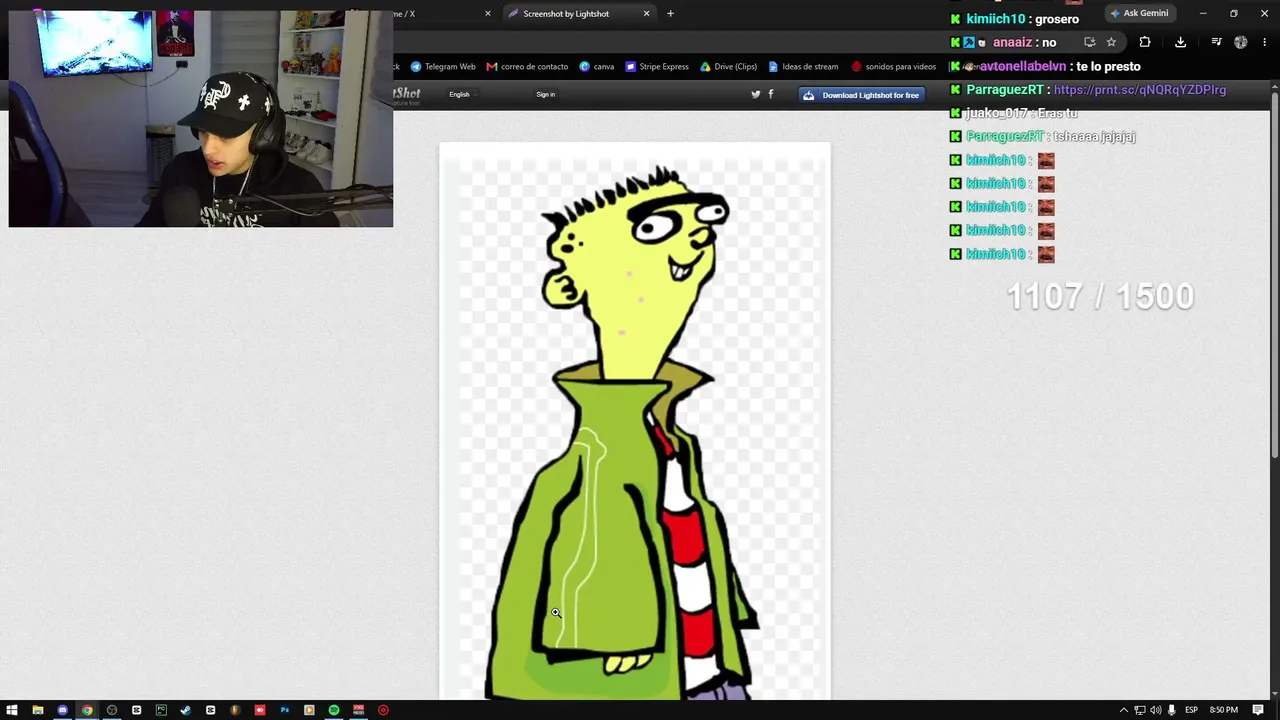Switch the ESP input language indicator

click(1189, 710)
